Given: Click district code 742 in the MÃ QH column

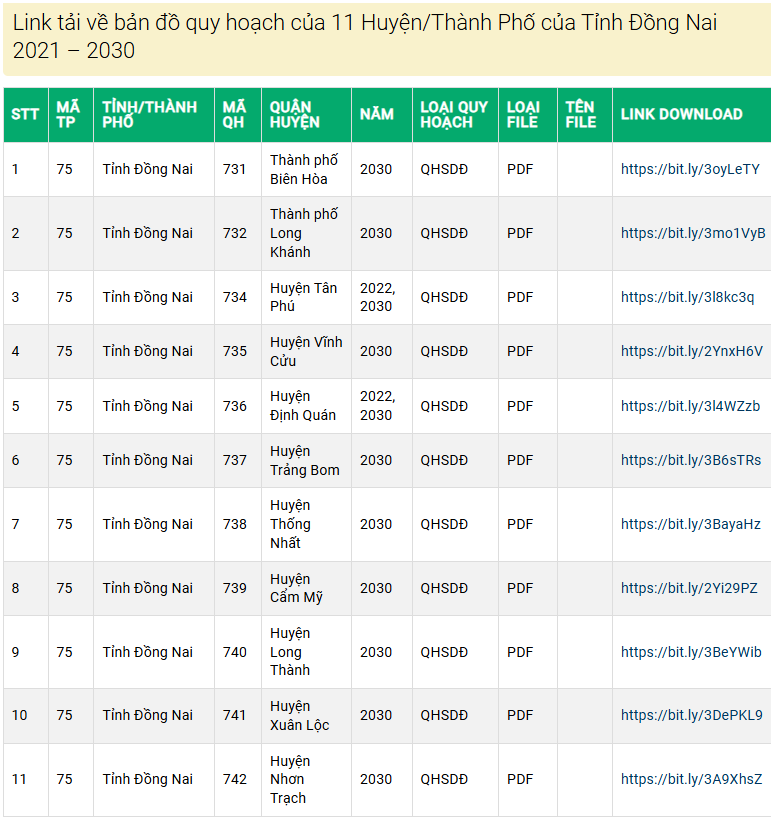Looking at the screenshot, I should [235, 779].
